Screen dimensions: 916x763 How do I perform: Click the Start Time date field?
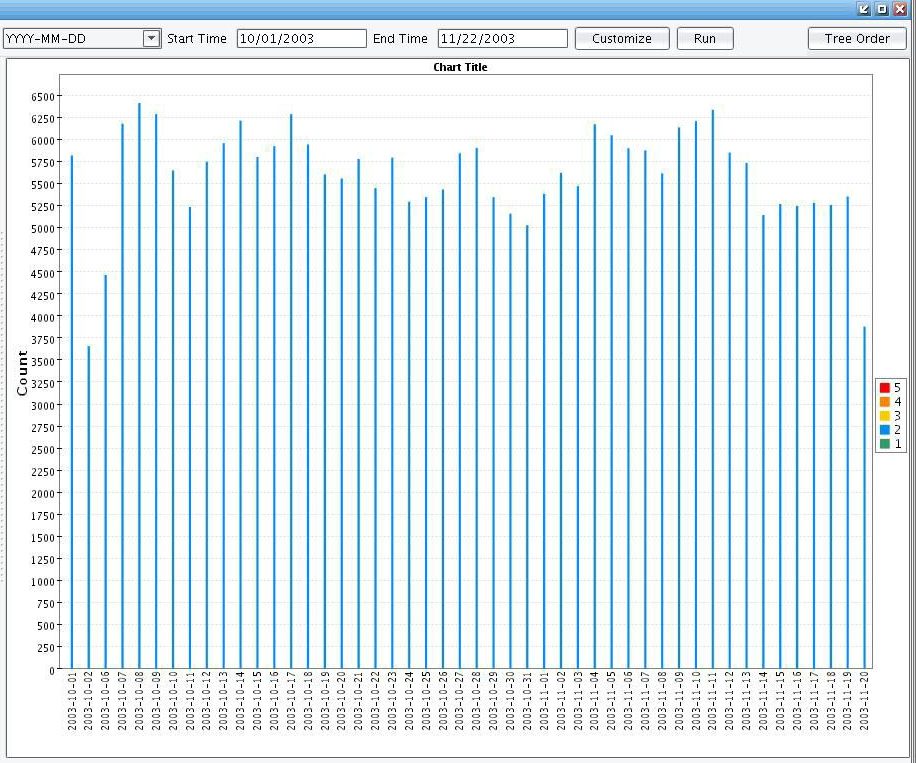(x=301, y=39)
